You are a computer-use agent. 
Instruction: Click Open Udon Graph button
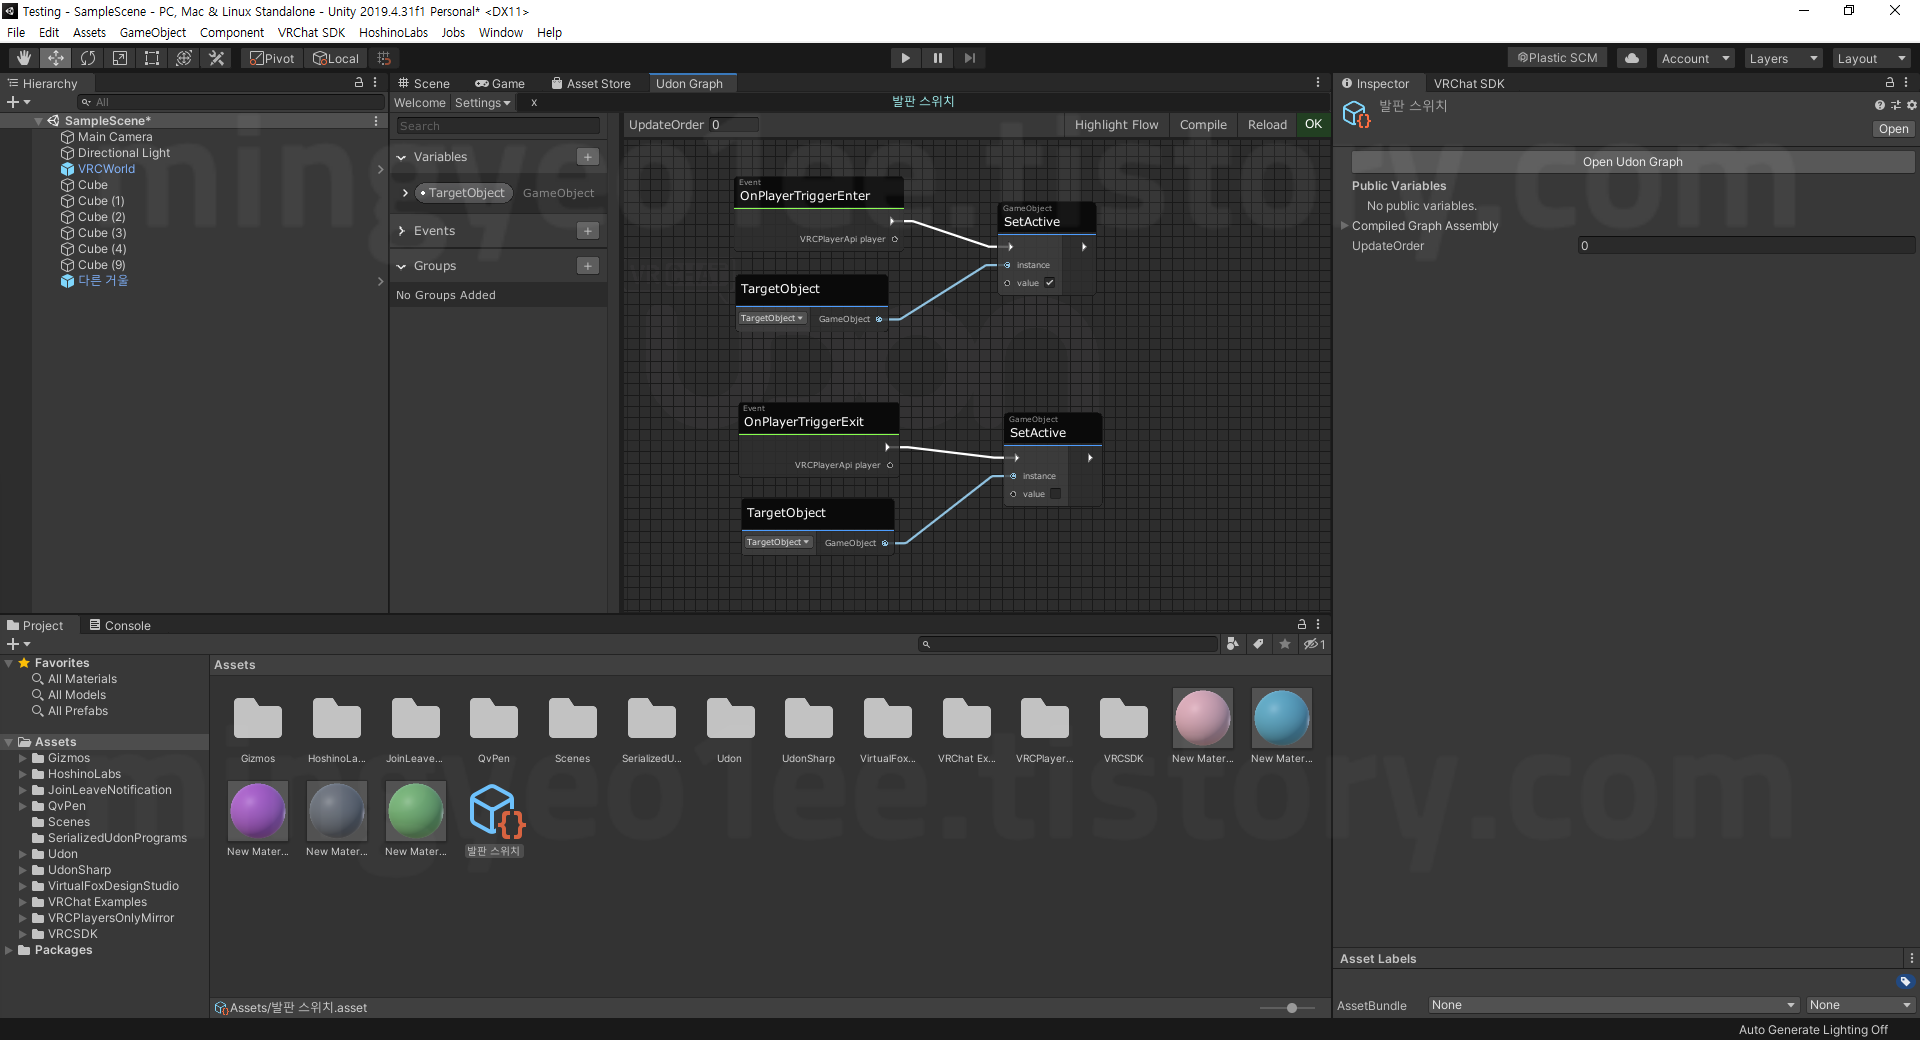coord(1633,162)
